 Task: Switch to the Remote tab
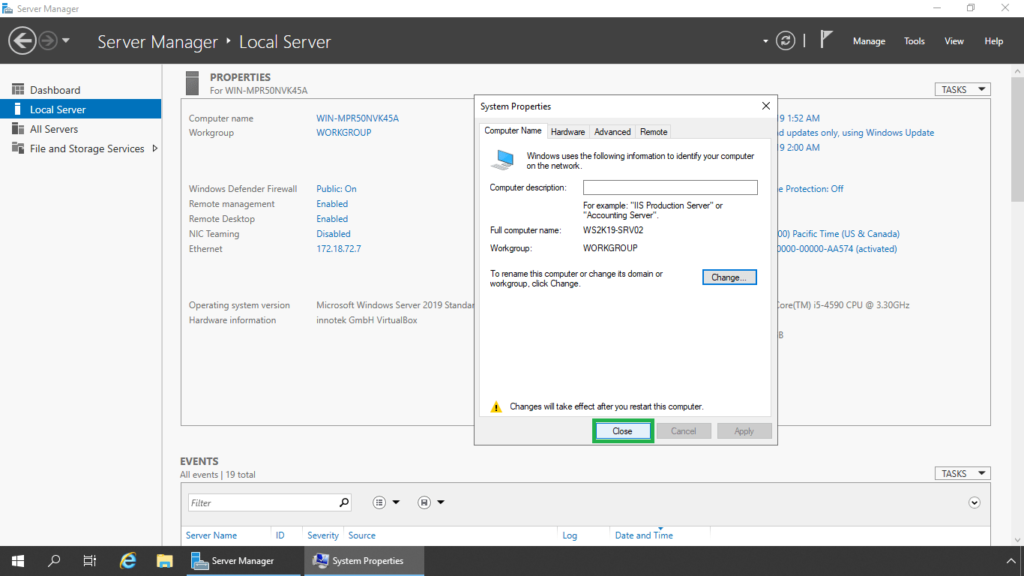pyautogui.click(x=653, y=132)
